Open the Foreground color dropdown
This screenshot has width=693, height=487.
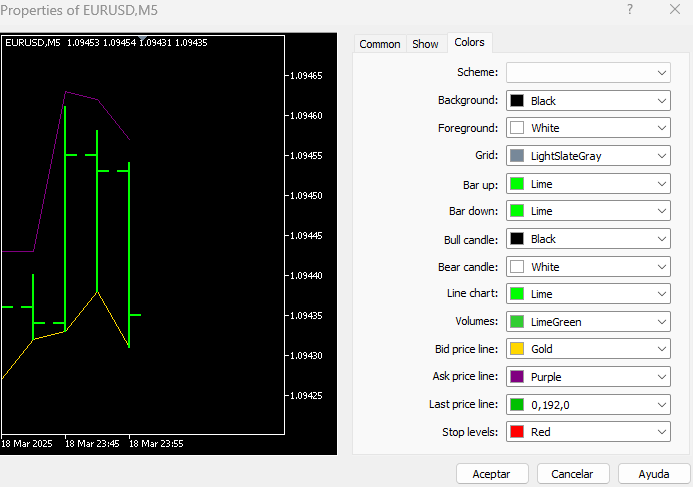coord(588,128)
